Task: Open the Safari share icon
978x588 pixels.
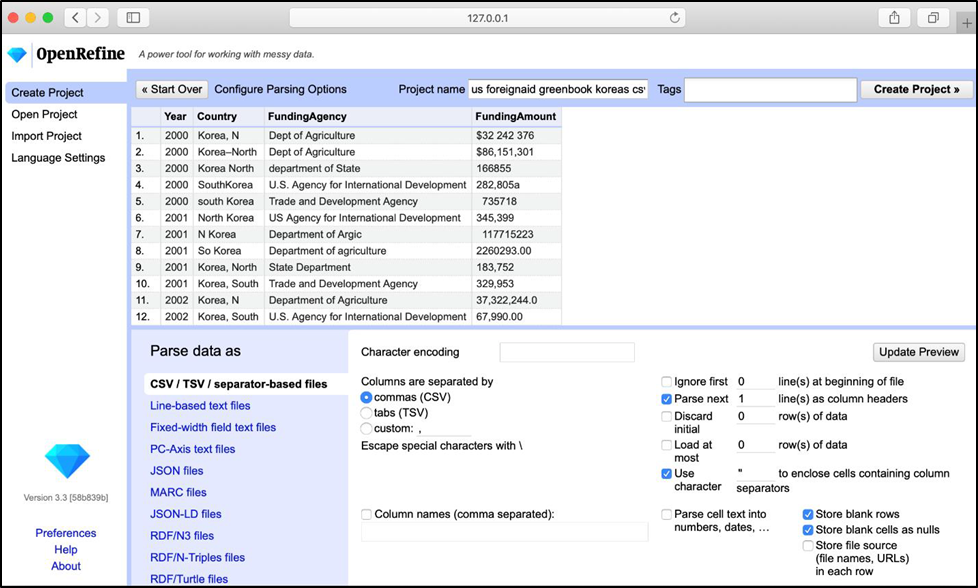Action: 893,18
